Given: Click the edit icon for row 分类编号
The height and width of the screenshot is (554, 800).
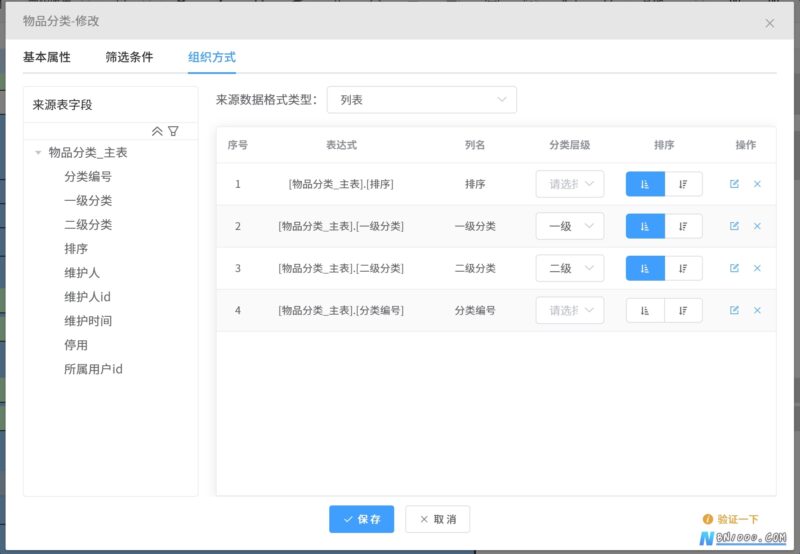Looking at the screenshot, I should 734,310.
